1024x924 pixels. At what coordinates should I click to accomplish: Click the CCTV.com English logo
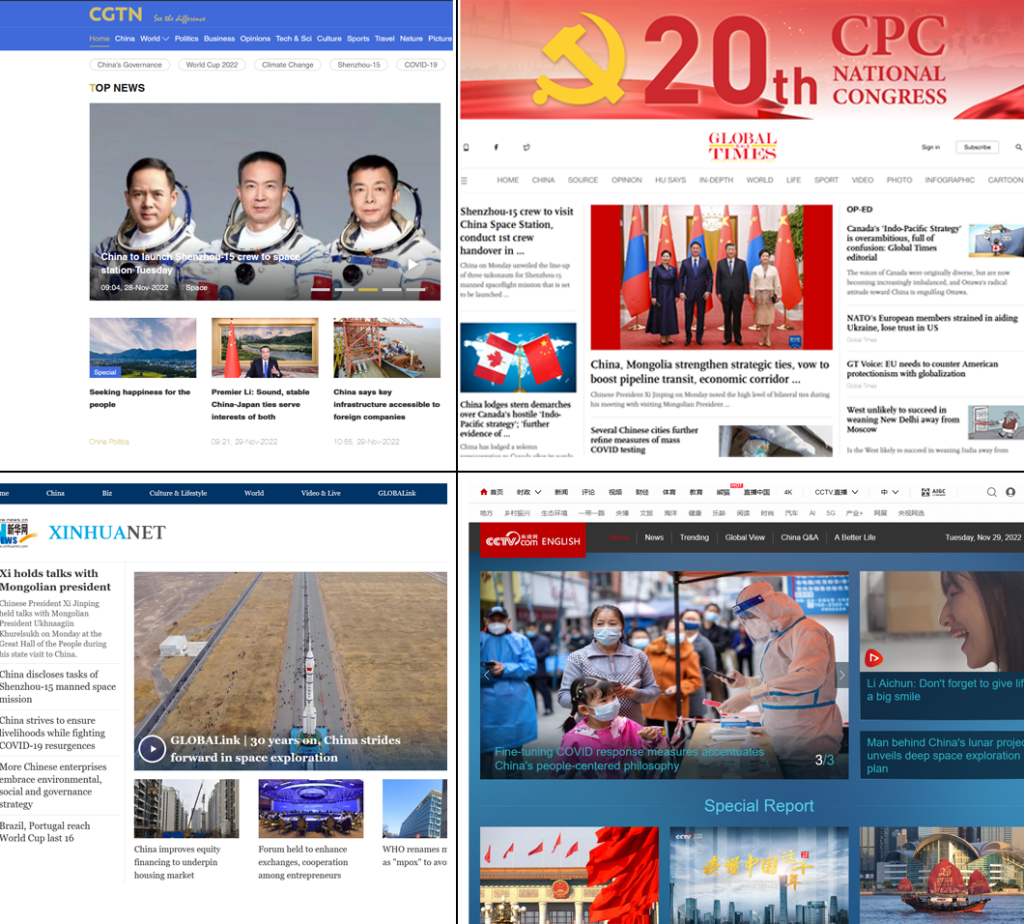coord(533,539)
